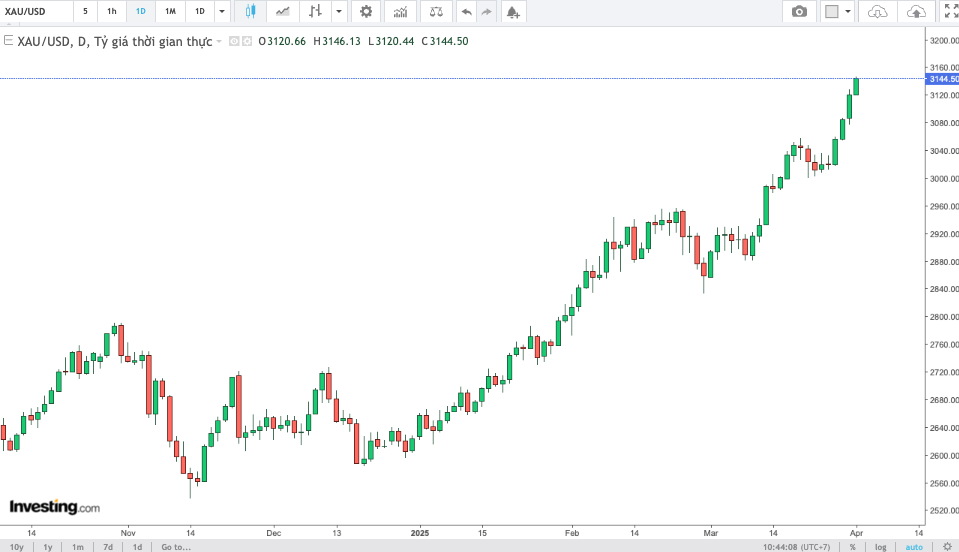
Task: Toggle series visibility eye in legend
Action: pyautogui.click(x=234, y=42)
